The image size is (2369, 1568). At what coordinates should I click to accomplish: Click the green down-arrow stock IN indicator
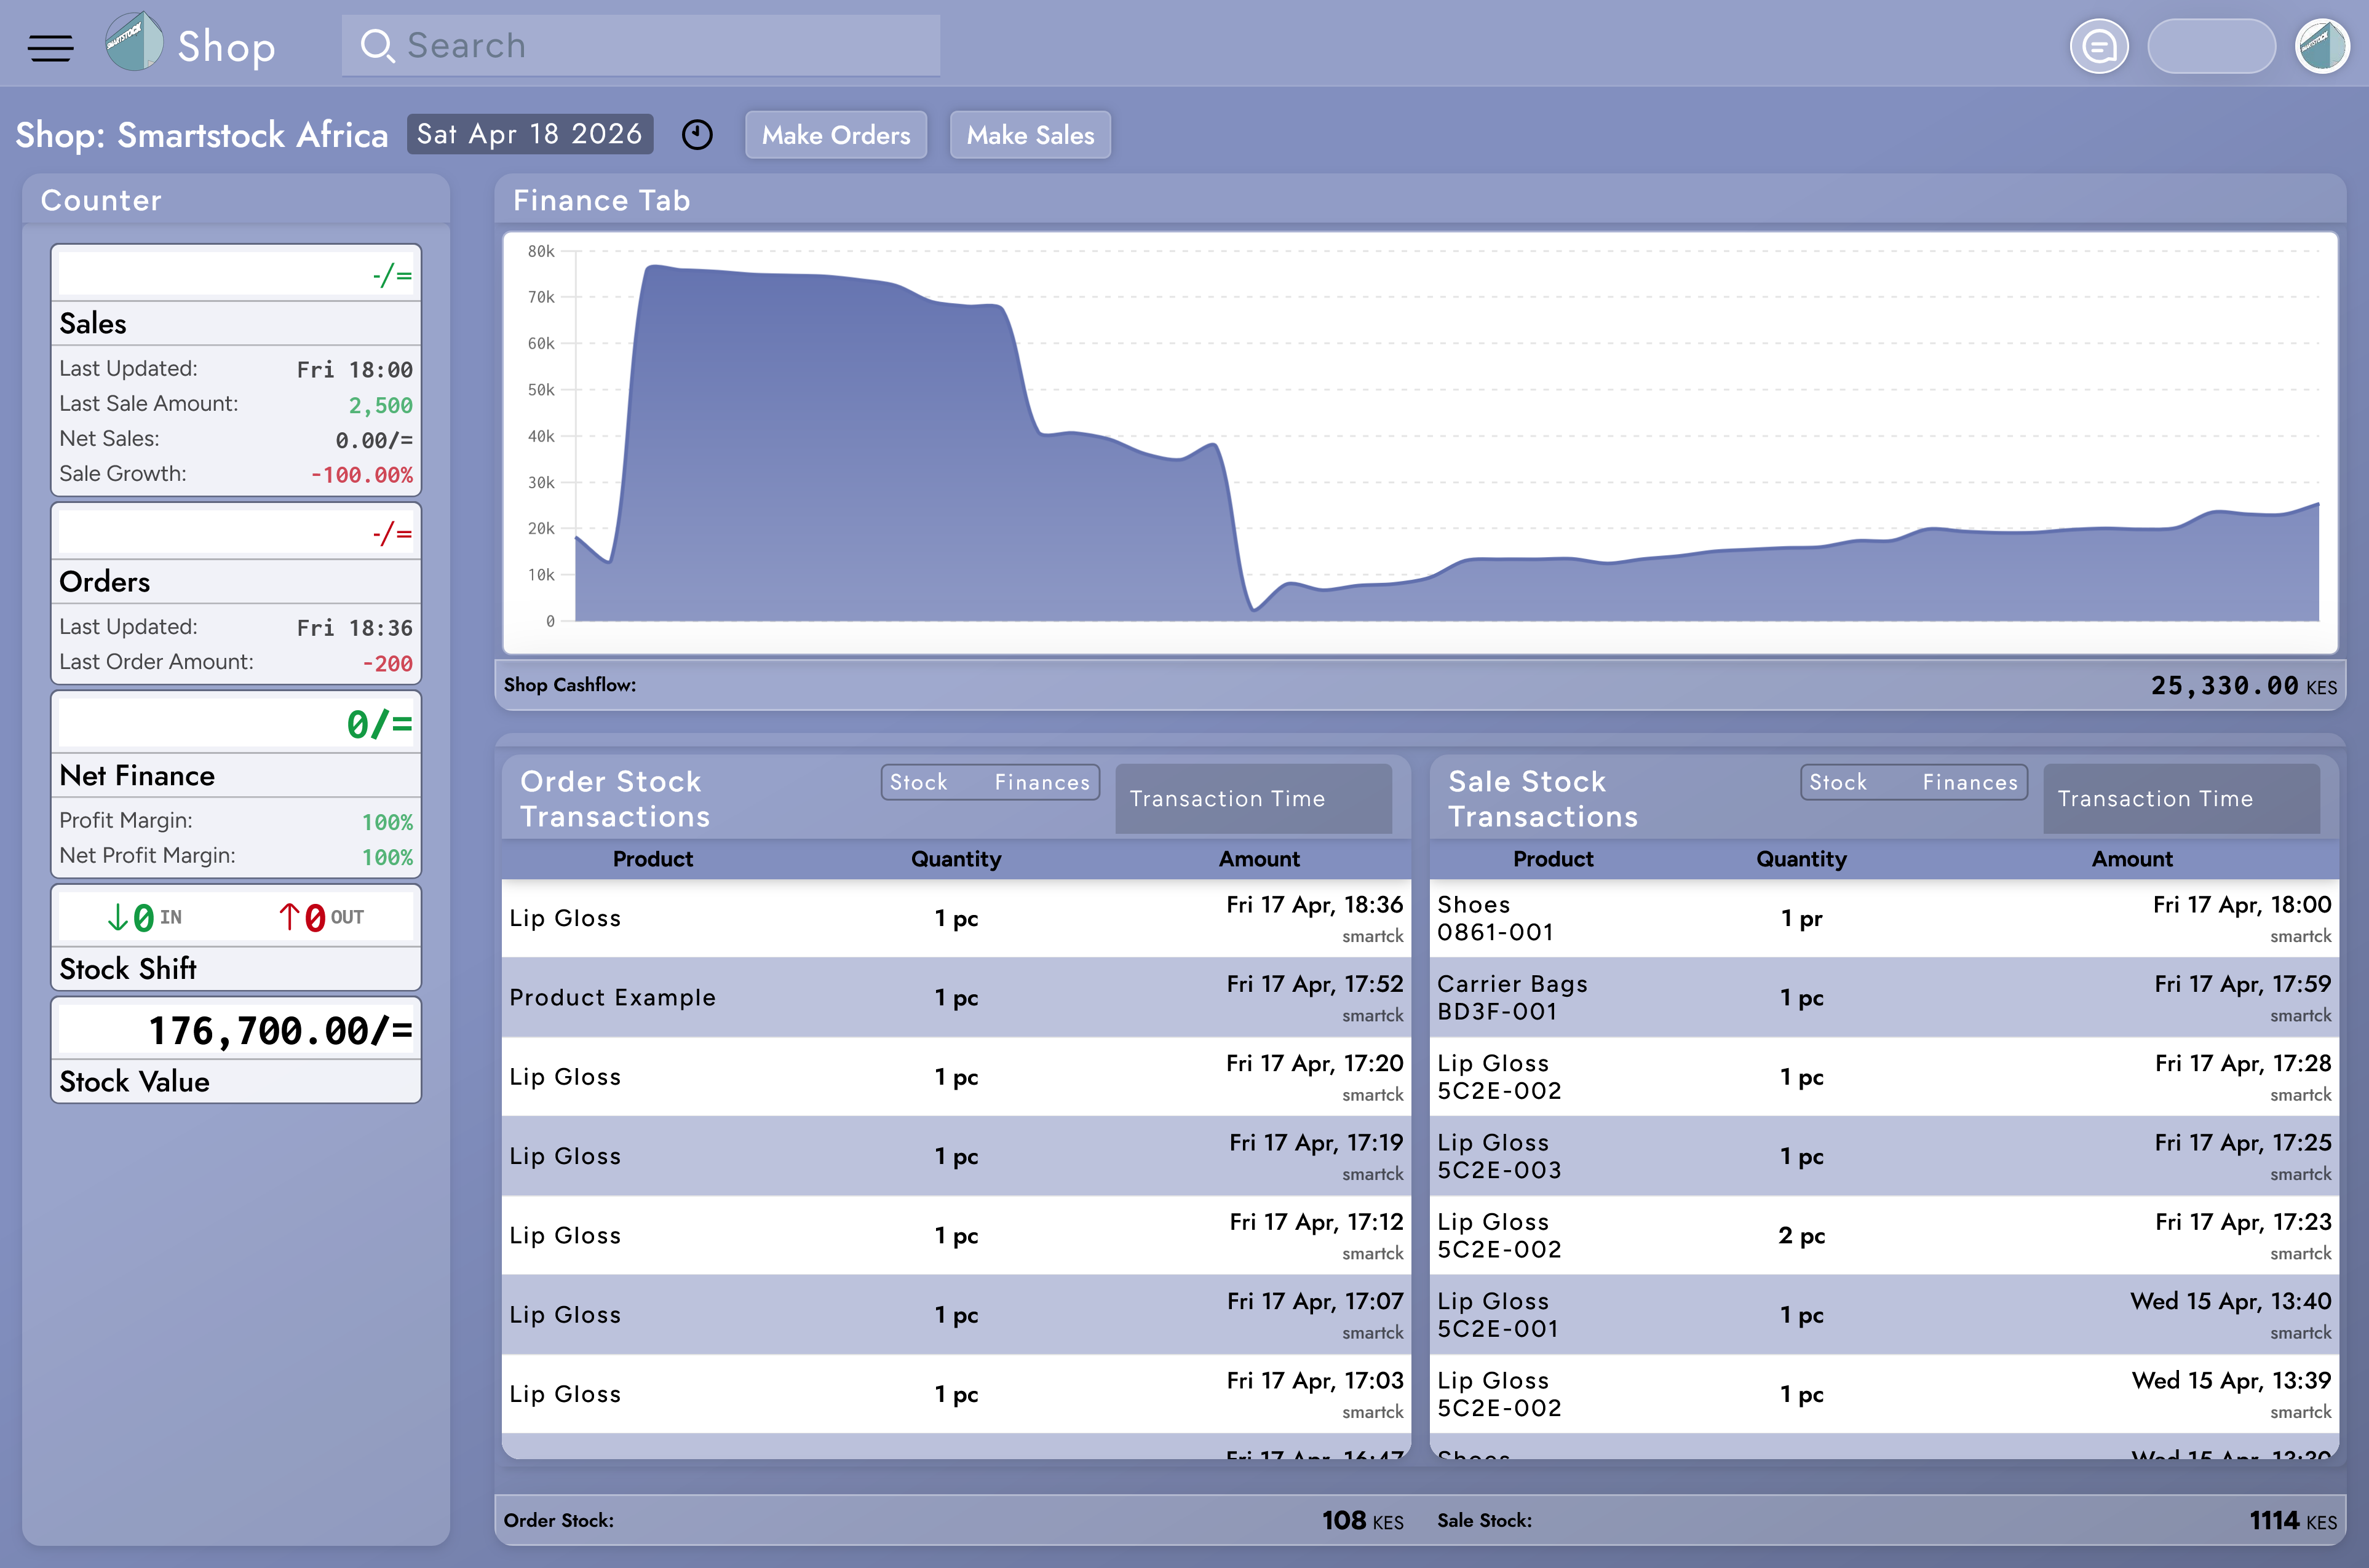click(118, 917)
